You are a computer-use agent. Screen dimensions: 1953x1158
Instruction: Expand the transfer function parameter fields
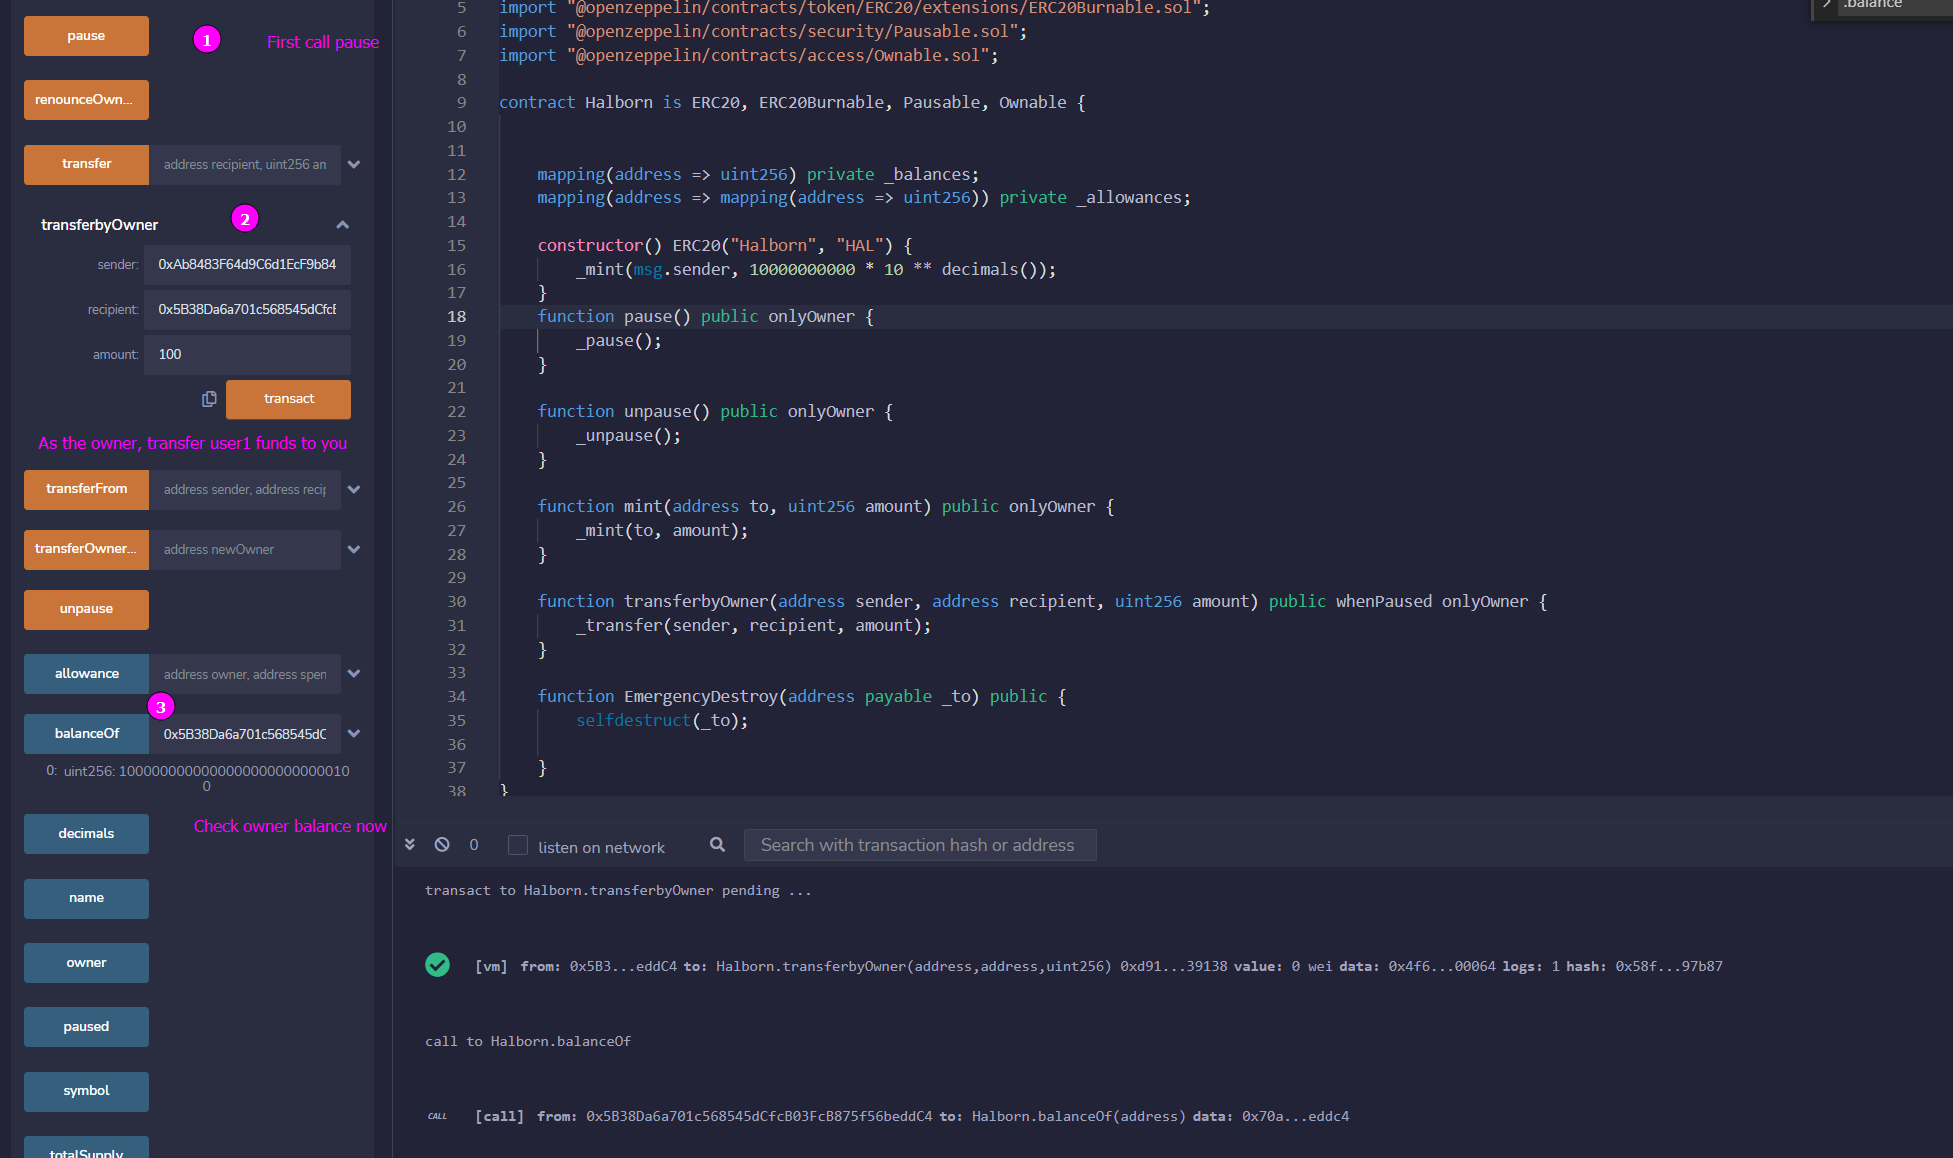(354, 164)
